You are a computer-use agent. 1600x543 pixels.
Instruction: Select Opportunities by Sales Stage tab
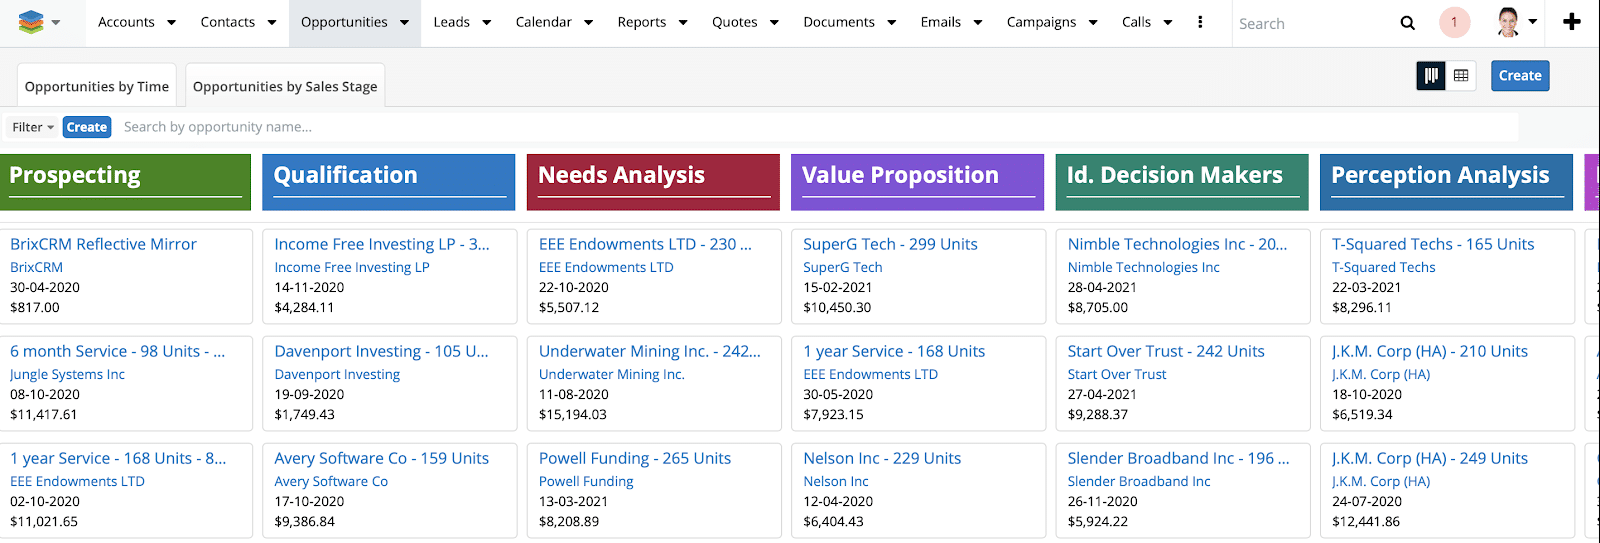click(285, 86)
